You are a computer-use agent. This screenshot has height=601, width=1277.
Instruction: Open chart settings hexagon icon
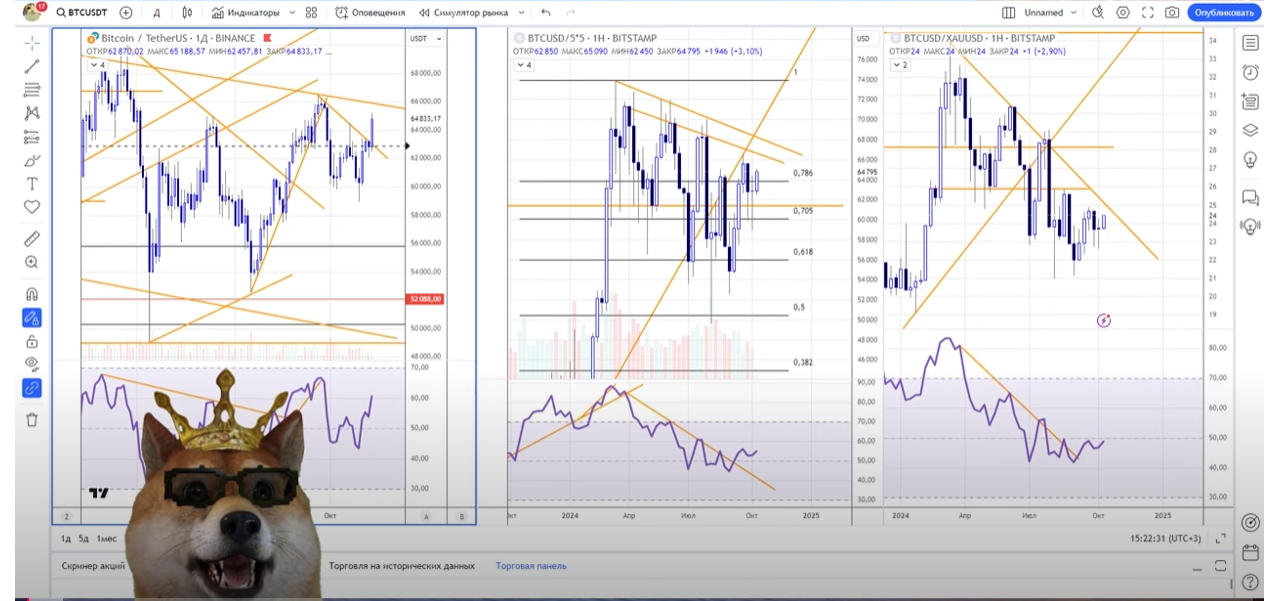point(1122,13)
